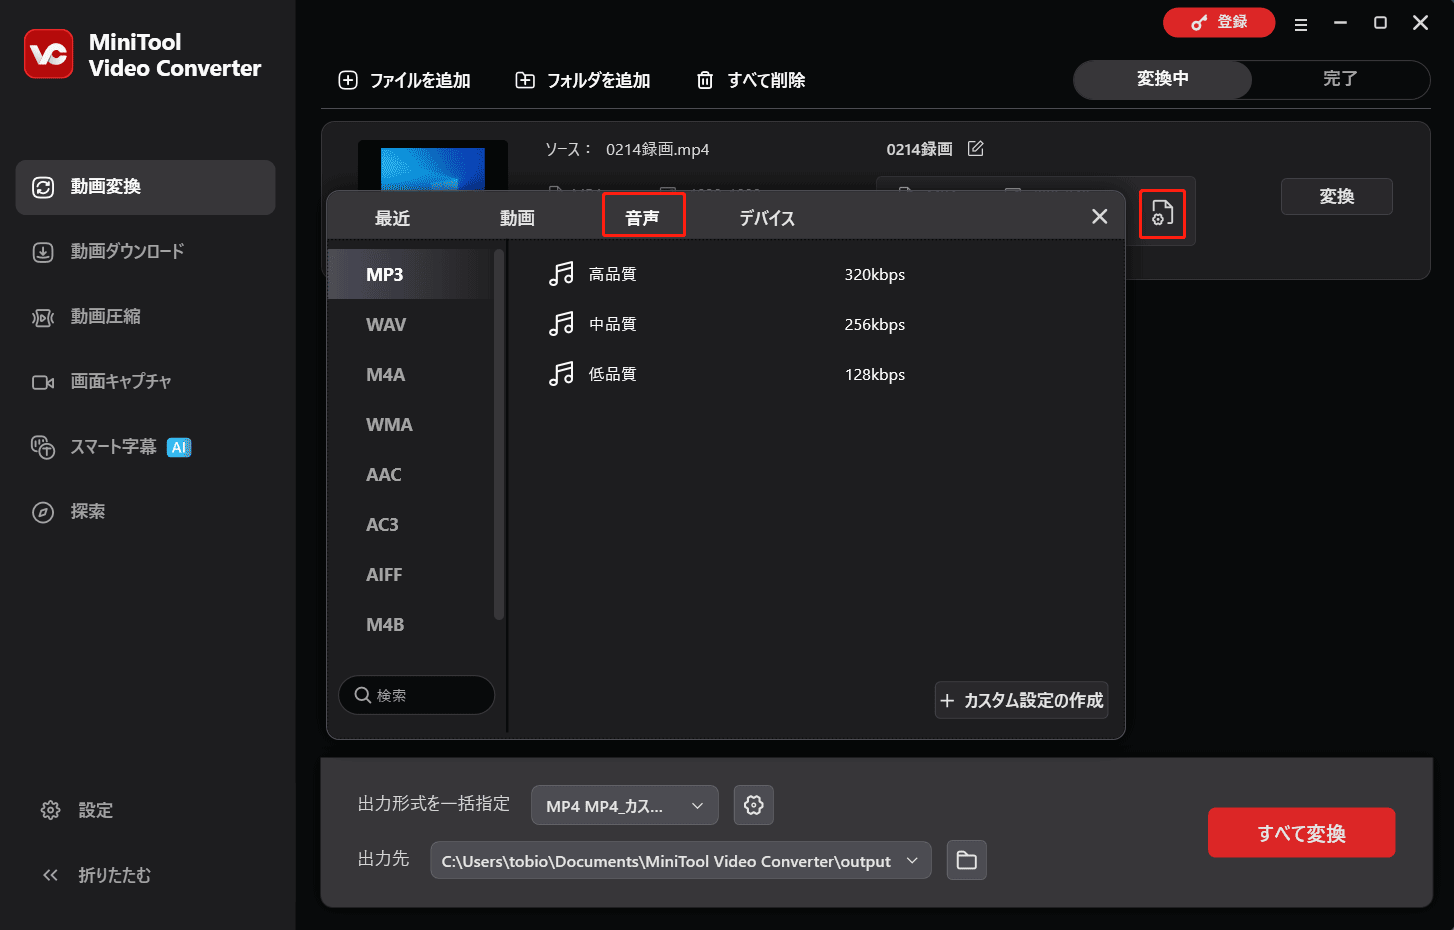The height and width of the screenshot is (930, 1454).
Task: Switch to the 完了 tab
Action: [x=1340, y=80]
